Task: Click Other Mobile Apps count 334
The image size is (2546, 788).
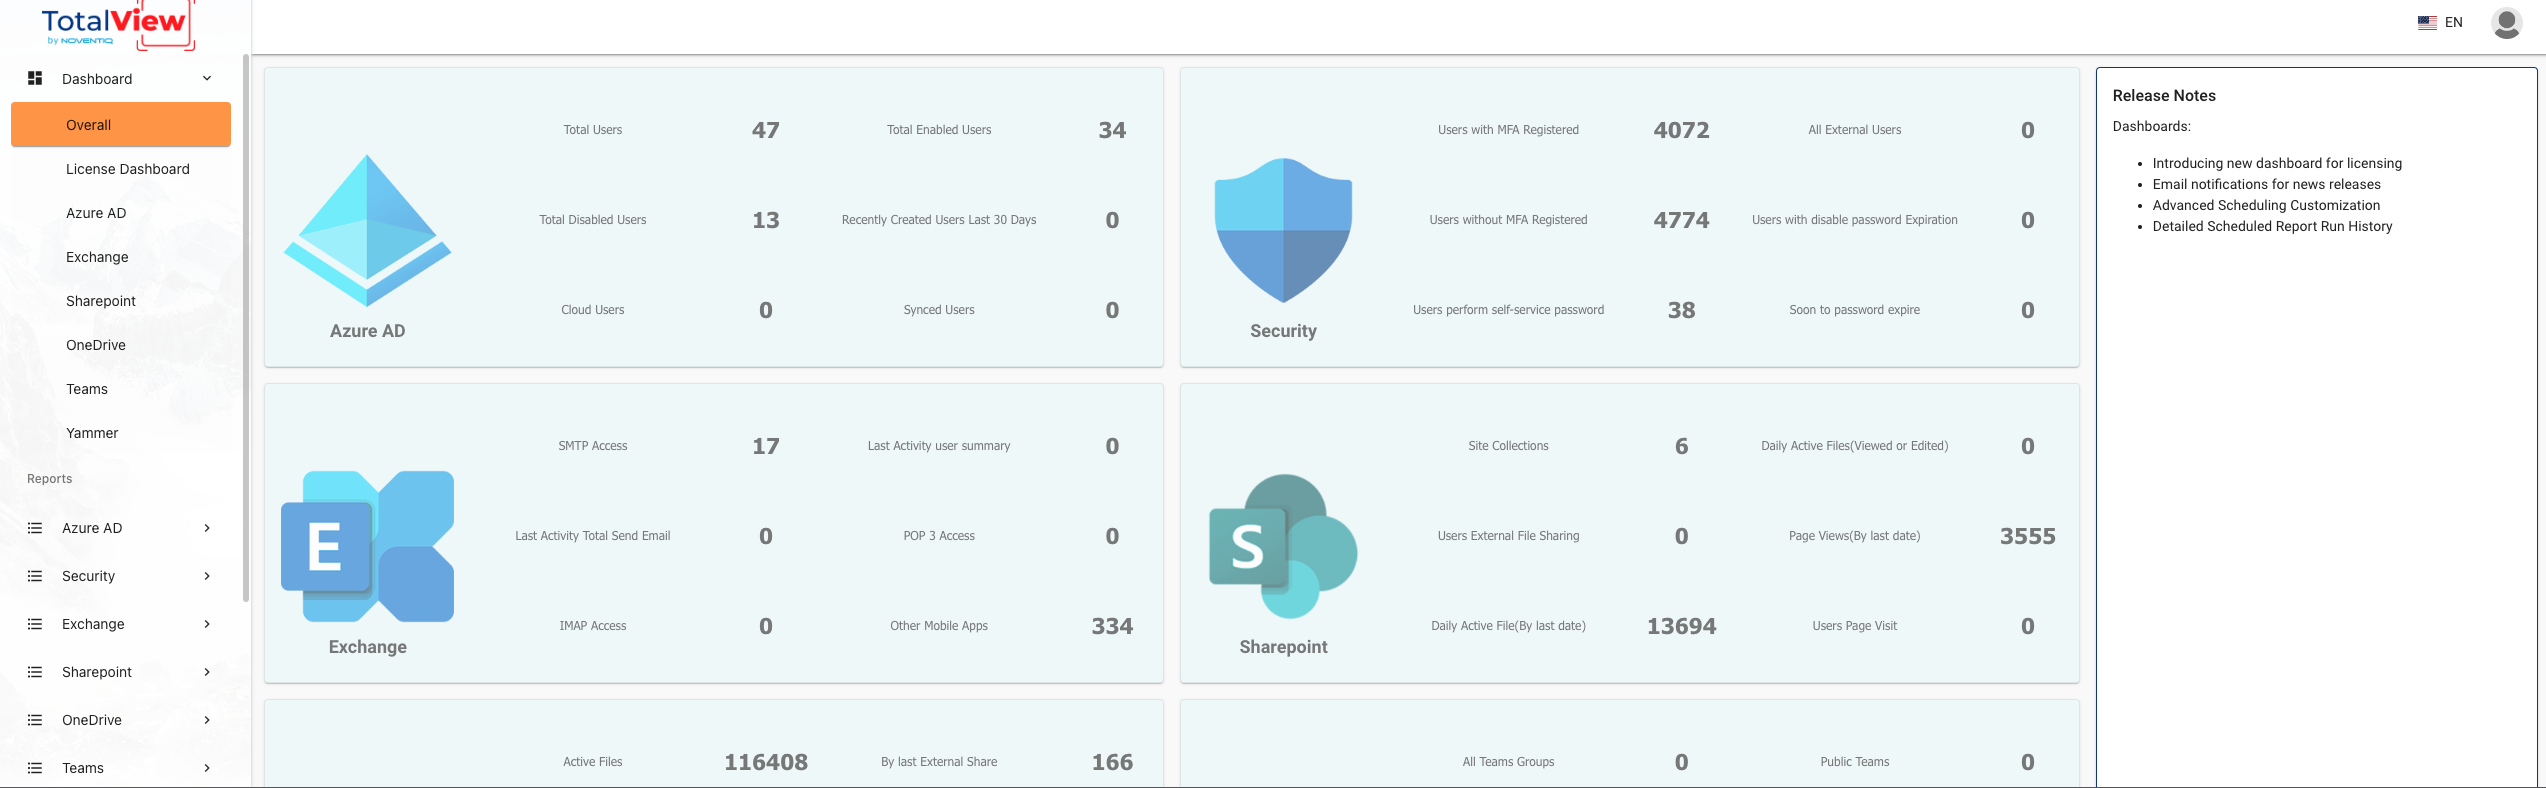Action: (1112, 626)
